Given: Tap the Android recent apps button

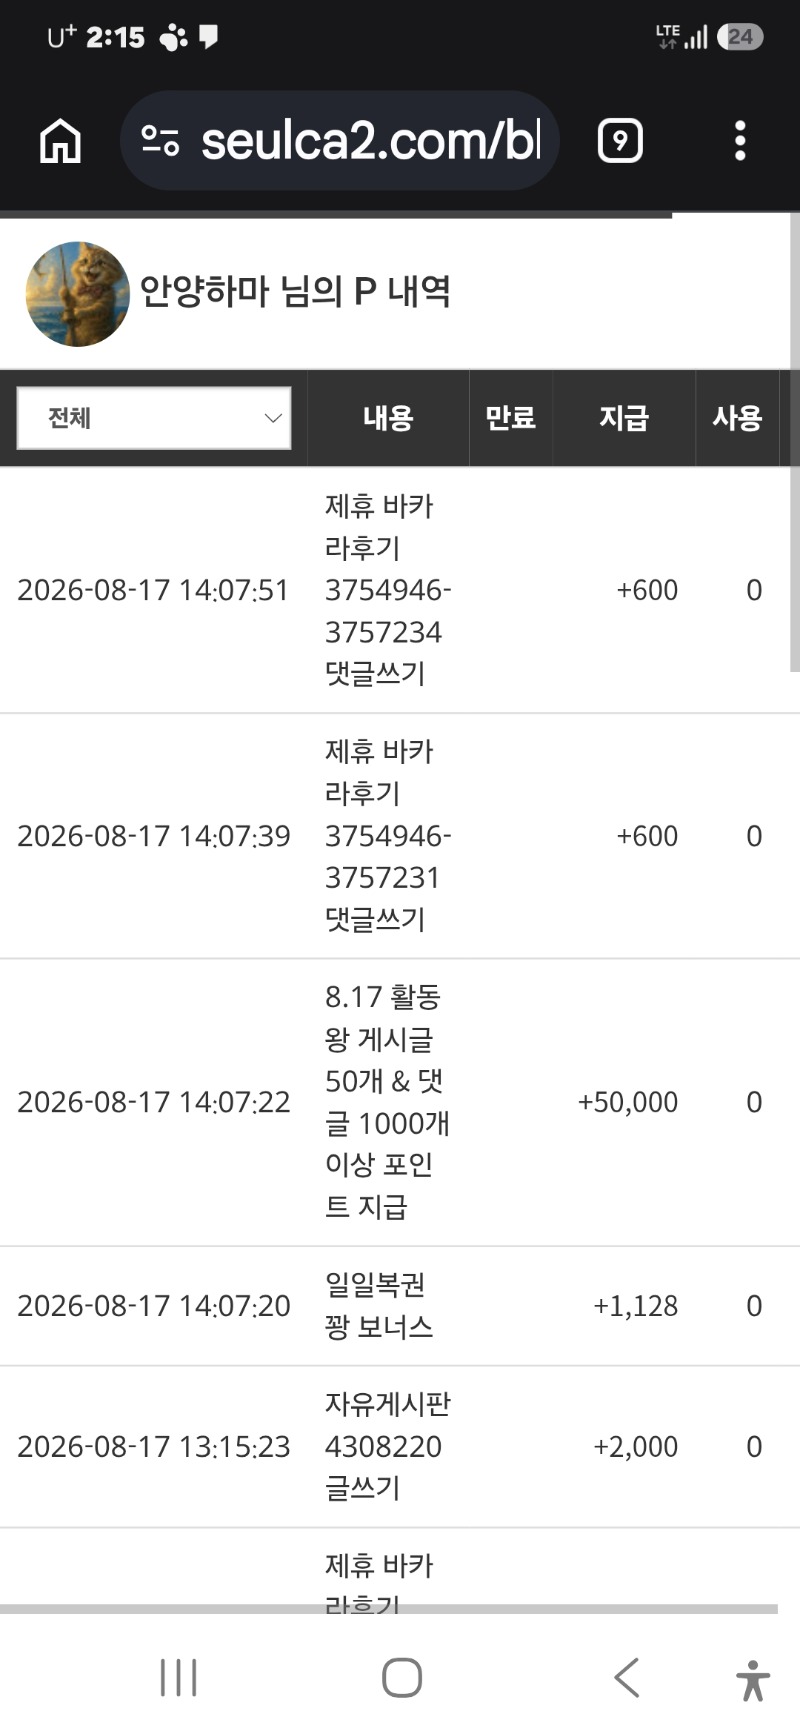Looking at the screenshot, I should tap(179, 1677).
